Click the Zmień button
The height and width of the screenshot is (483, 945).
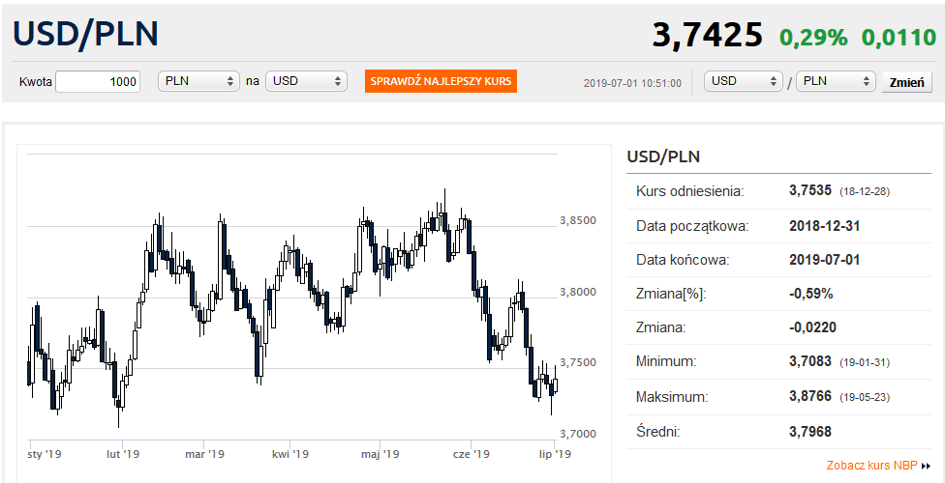pyautogui.click(x=907, y=82)
